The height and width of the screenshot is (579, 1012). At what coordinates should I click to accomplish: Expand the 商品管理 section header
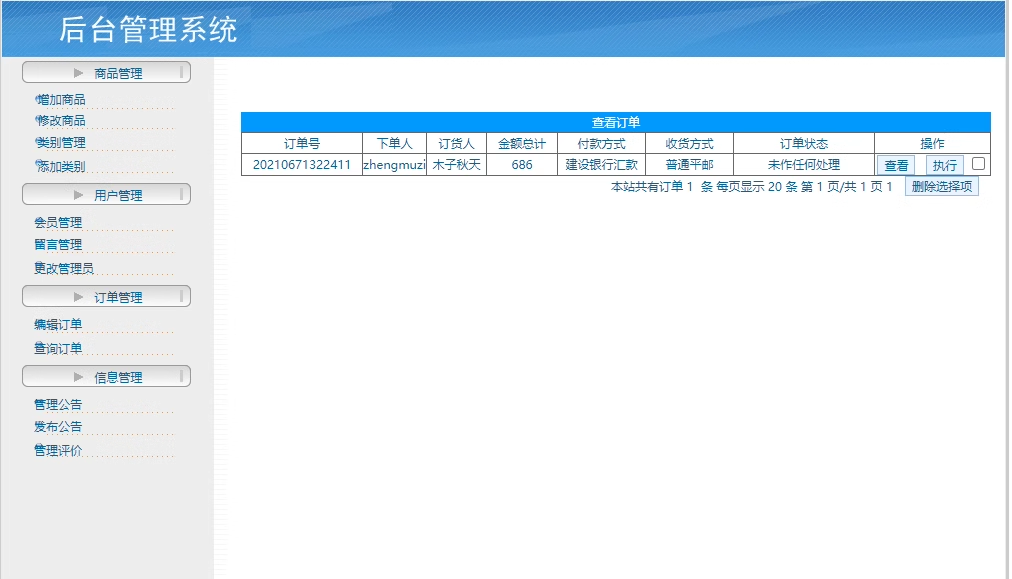pyautogui.click(x=106, y=72)
